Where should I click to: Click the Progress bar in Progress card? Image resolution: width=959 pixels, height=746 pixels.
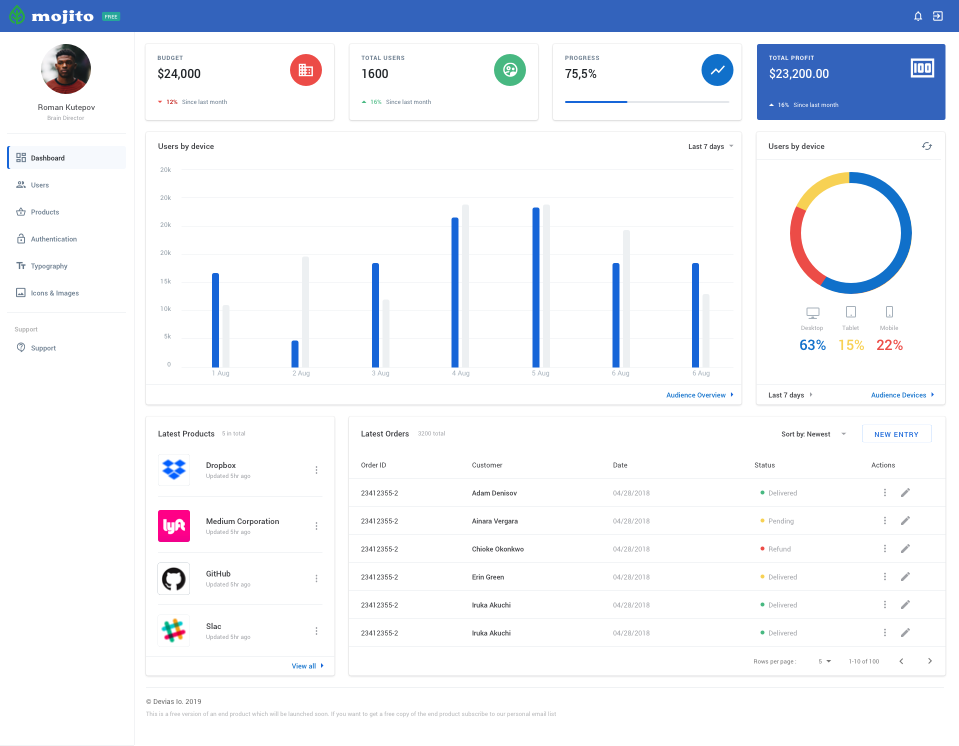pos(646,102)
